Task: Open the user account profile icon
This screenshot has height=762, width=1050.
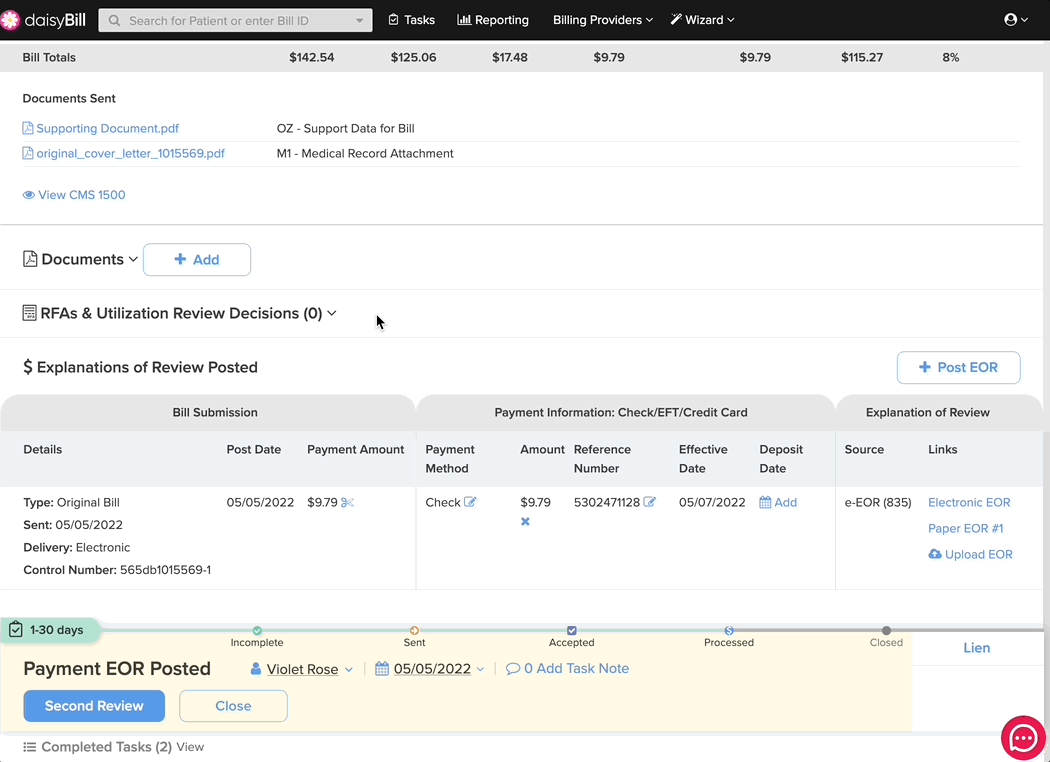Action: click(x=1010, y=19)
